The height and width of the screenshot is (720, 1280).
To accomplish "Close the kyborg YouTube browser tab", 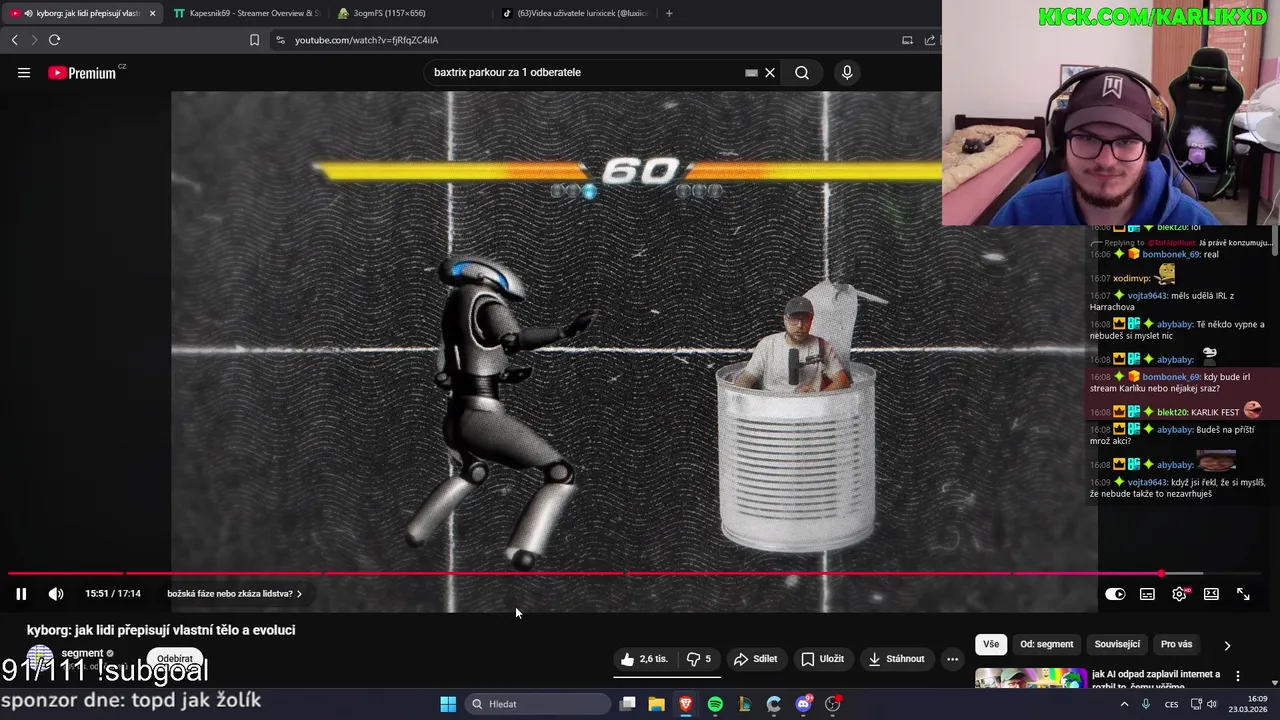I will click(152, 13).
